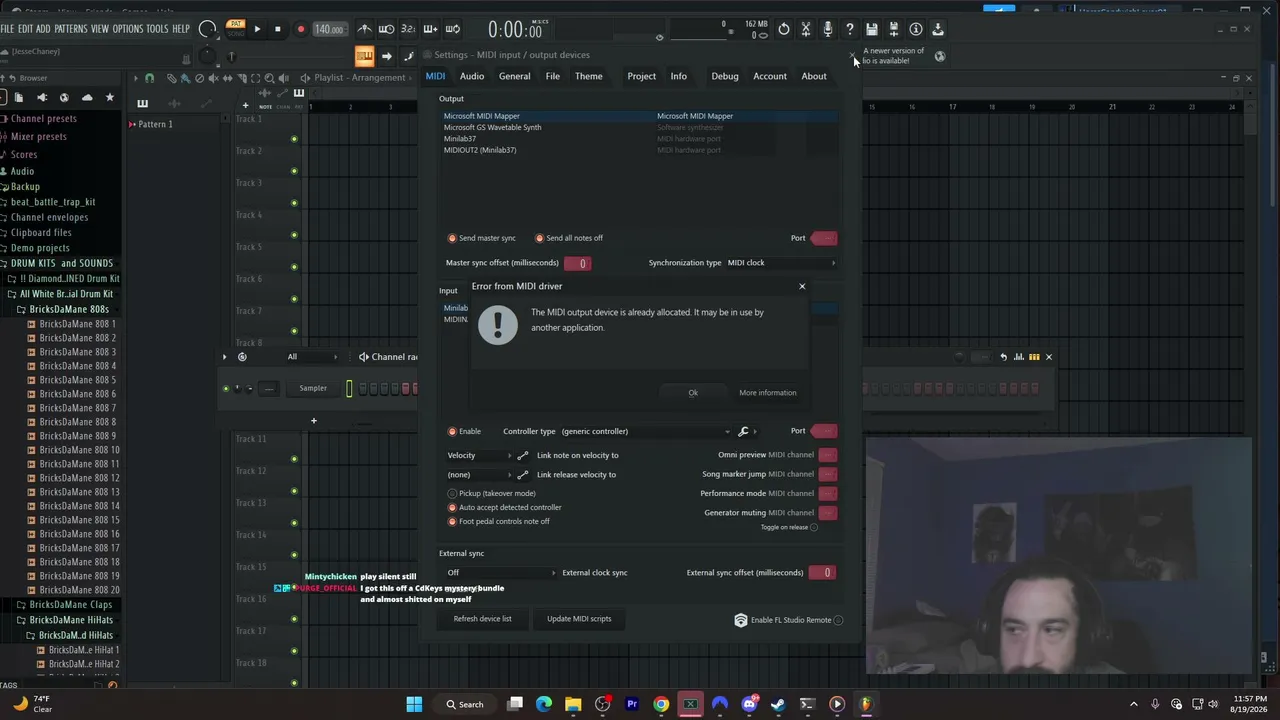Image resolution: width=1280 pixels, height=720 pixels.
Task: Open the Debug settings tab
Action: tap(725, 76)
